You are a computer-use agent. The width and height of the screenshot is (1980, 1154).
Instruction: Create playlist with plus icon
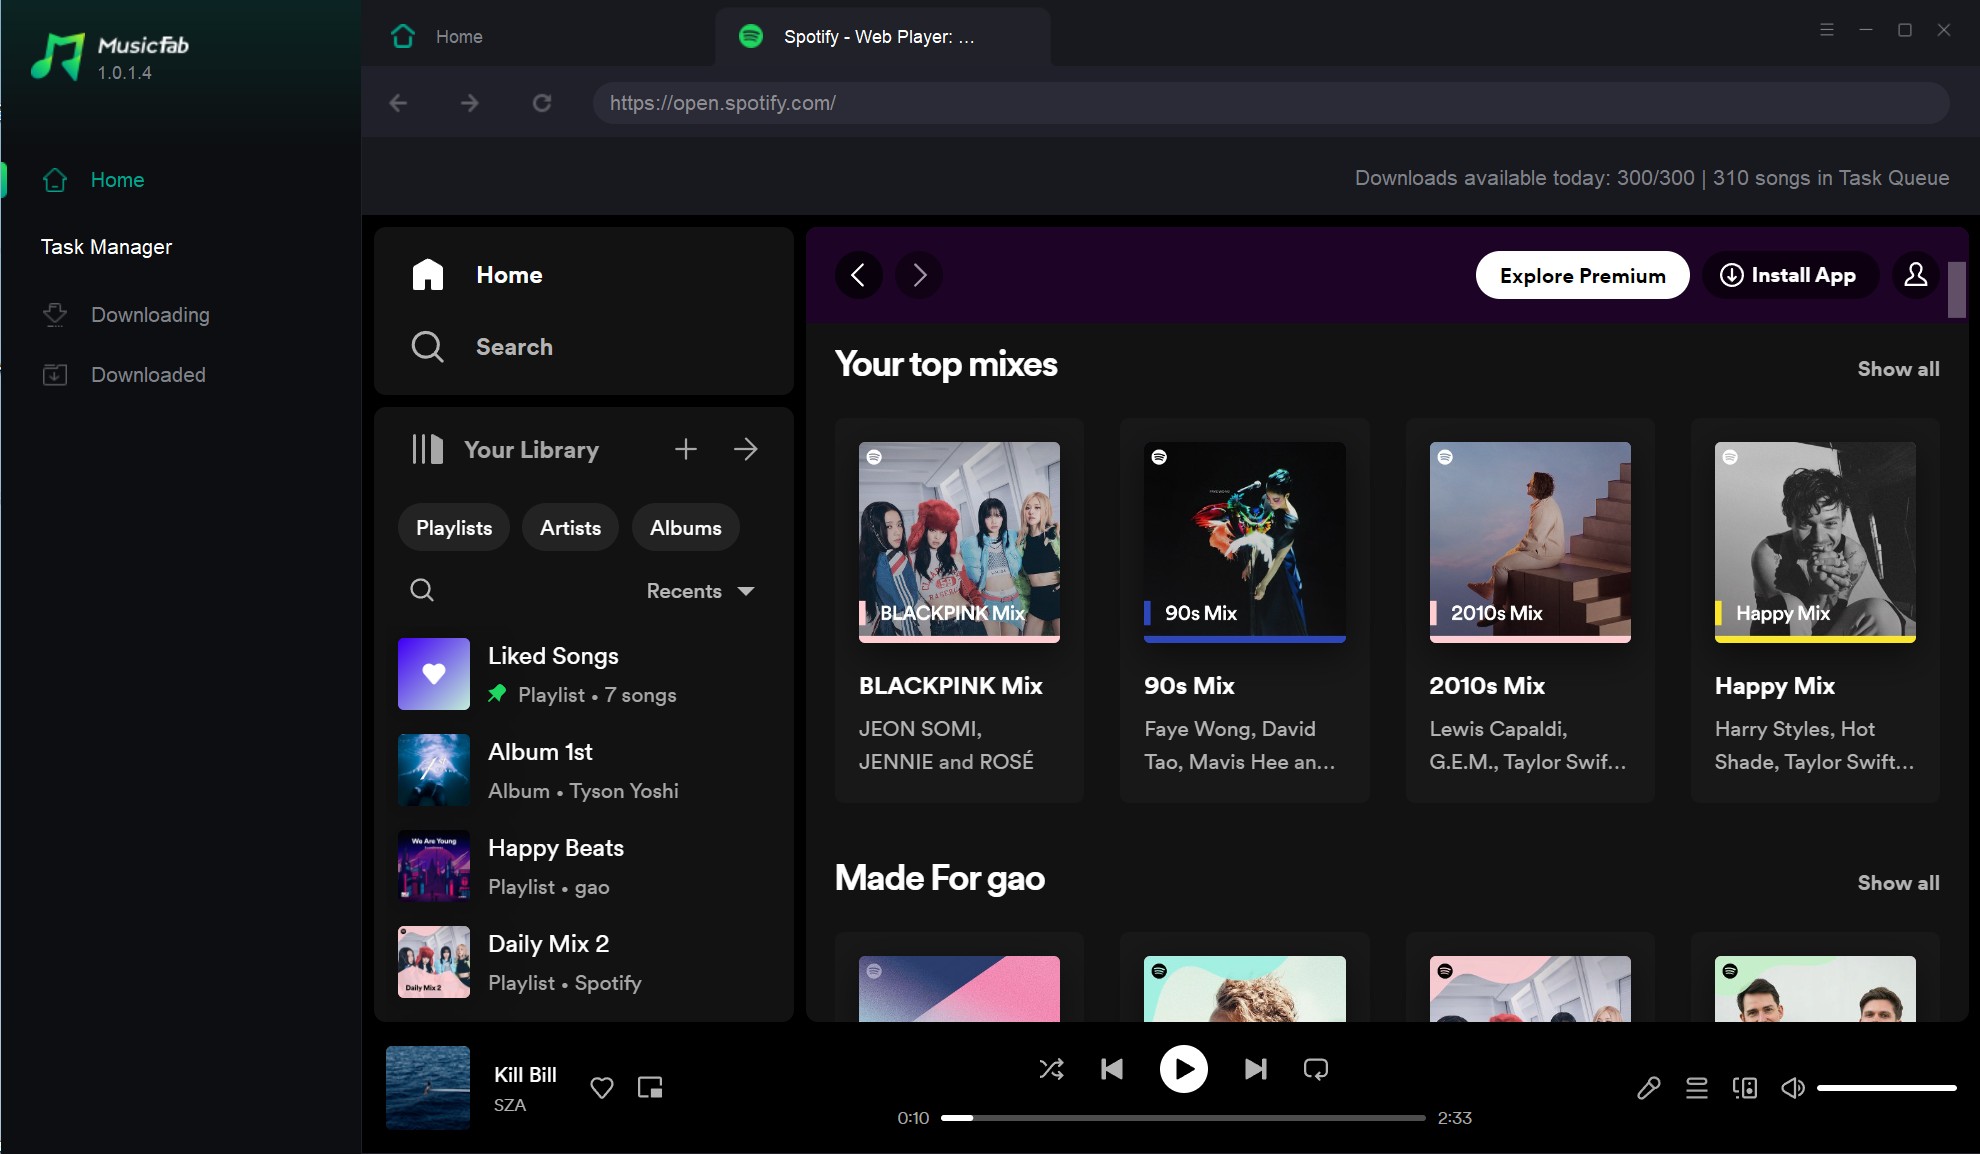(x=685, y=449)
